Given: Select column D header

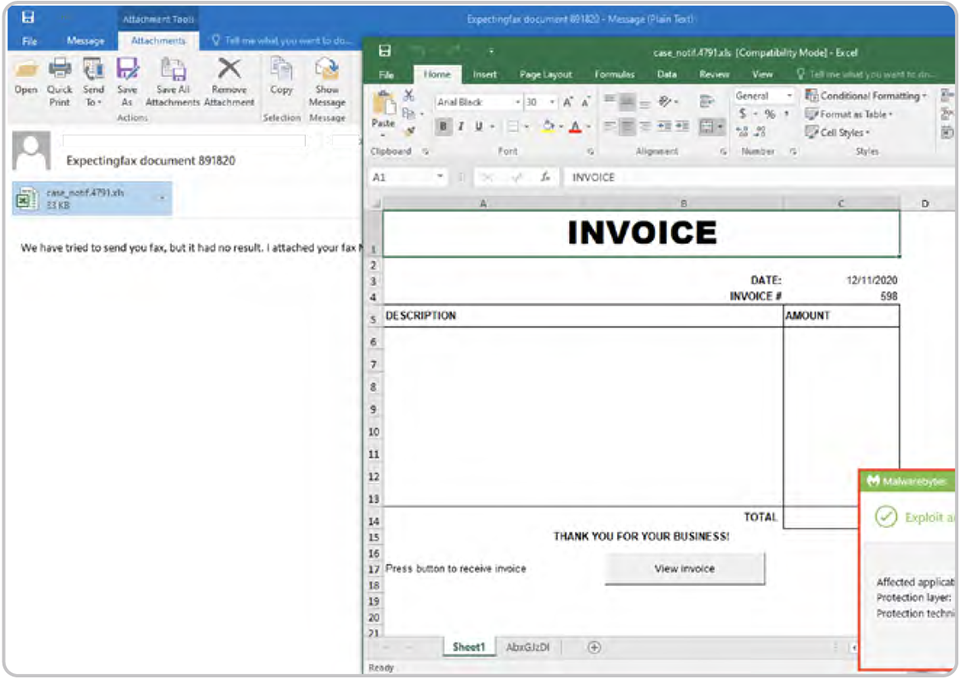Looking at the screenshot, I should pyautogui.click(x=926, y=203).
